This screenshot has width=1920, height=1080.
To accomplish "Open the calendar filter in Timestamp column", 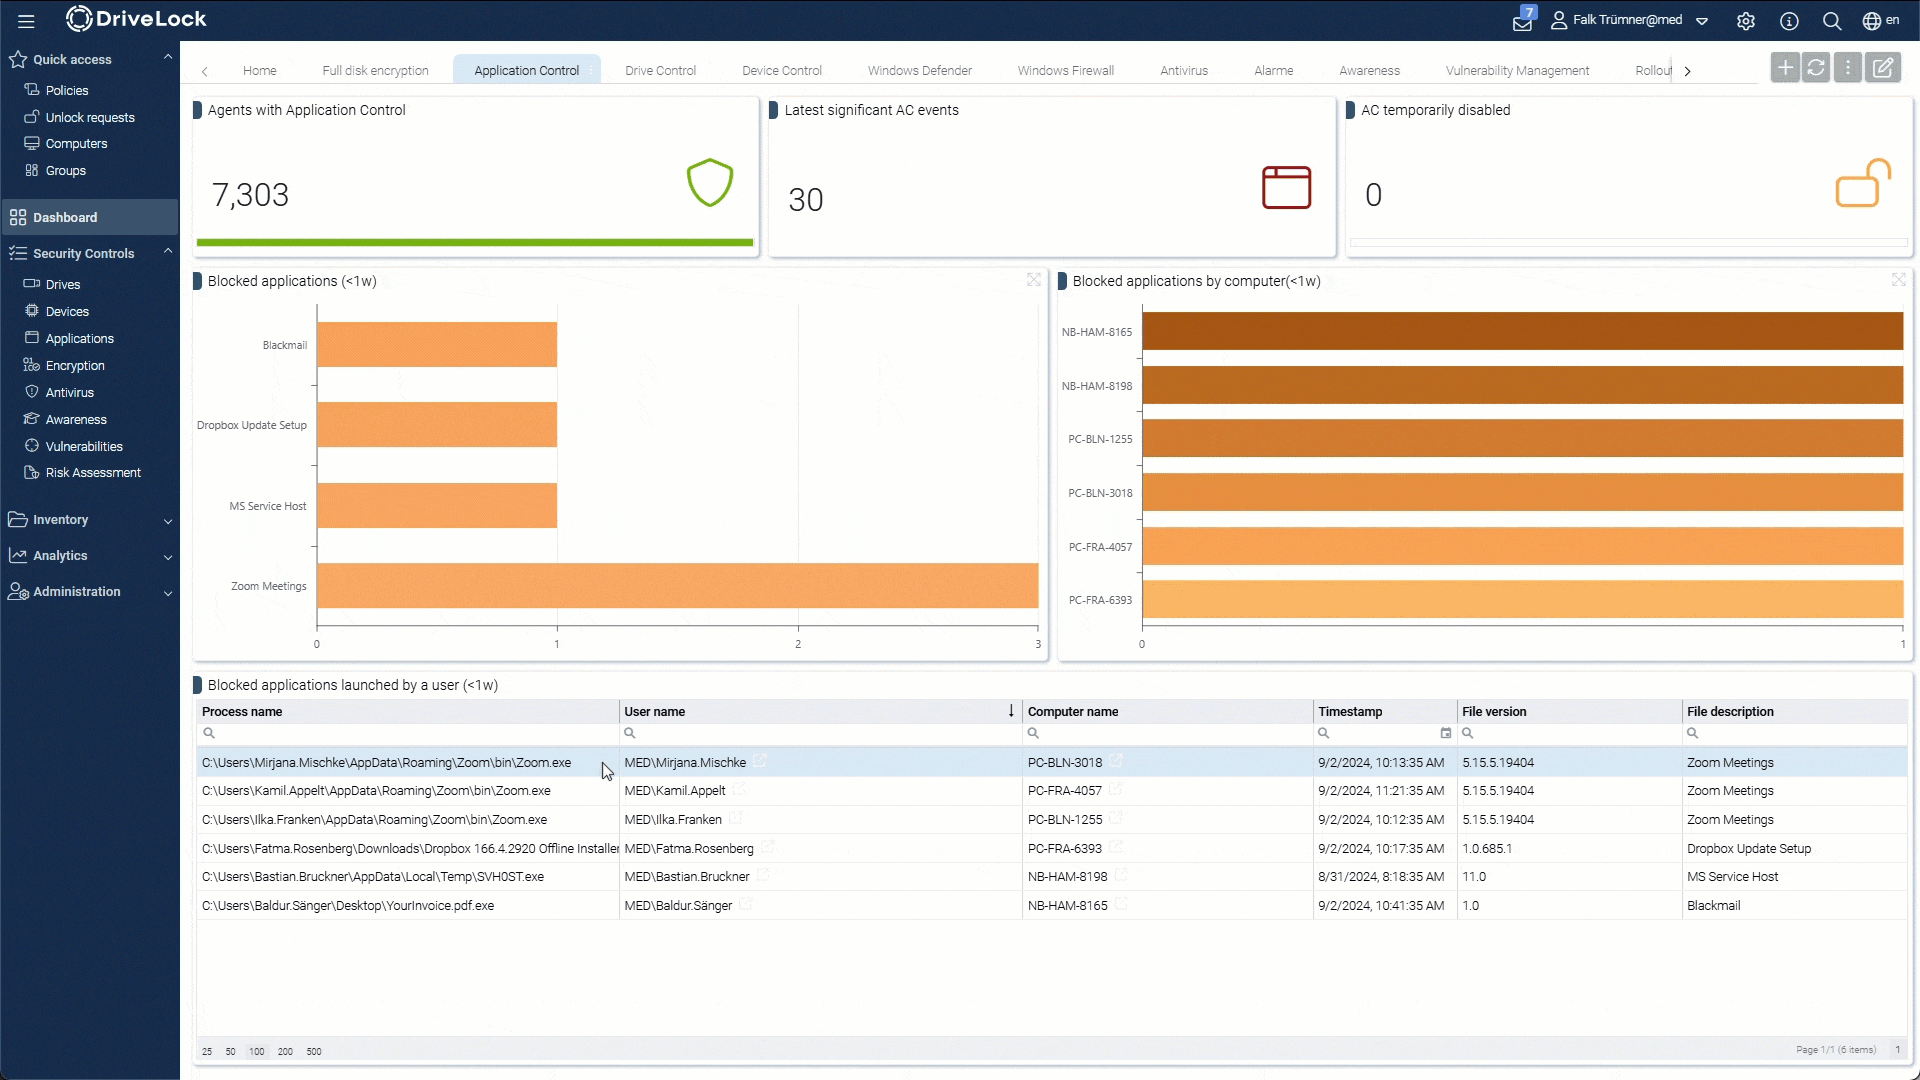I will point(1447,733).
